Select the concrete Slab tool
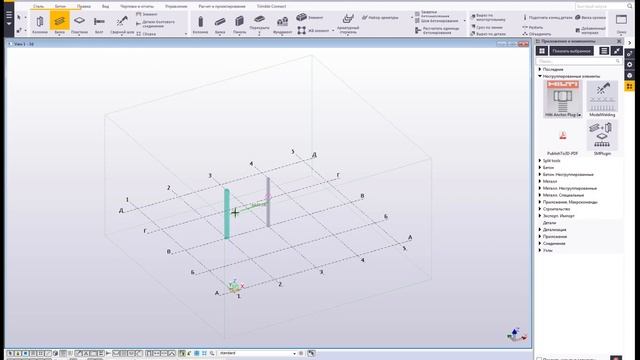The image size is (640, 360). 259,23
